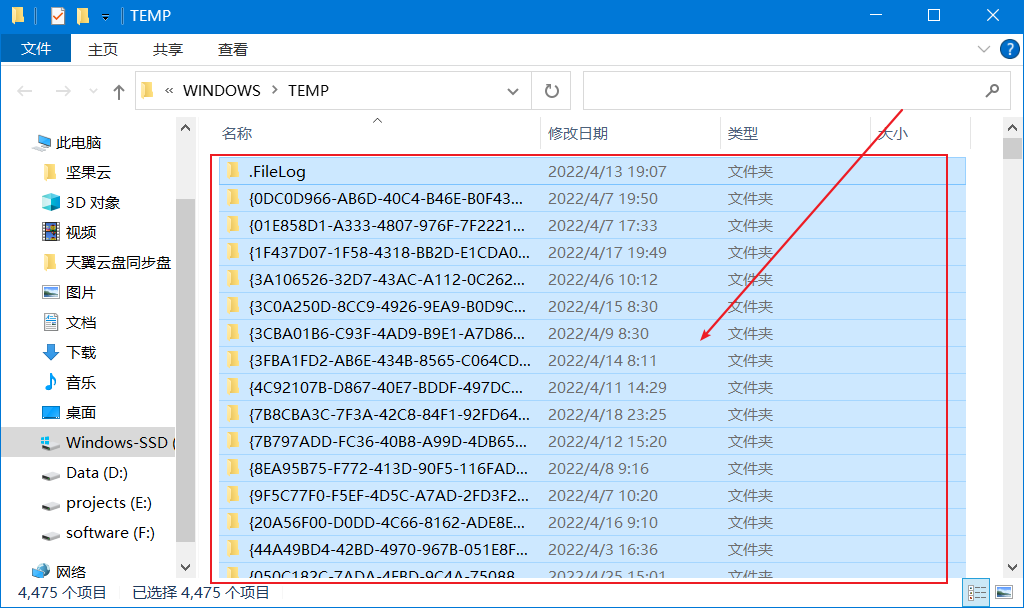
Task: Open 桌面 in the sidebar
Action: coord(81,413)
